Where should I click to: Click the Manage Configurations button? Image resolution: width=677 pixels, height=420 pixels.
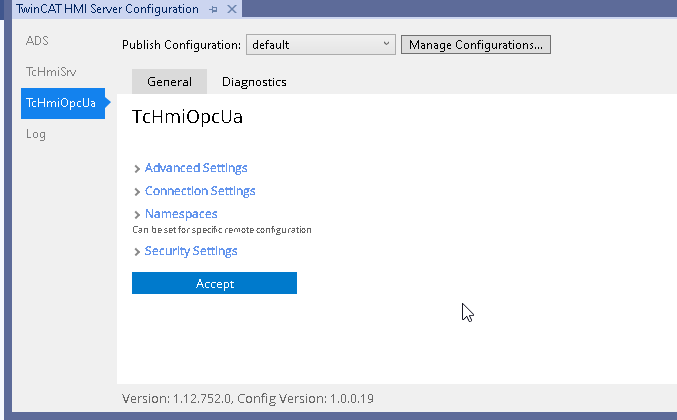476,44
